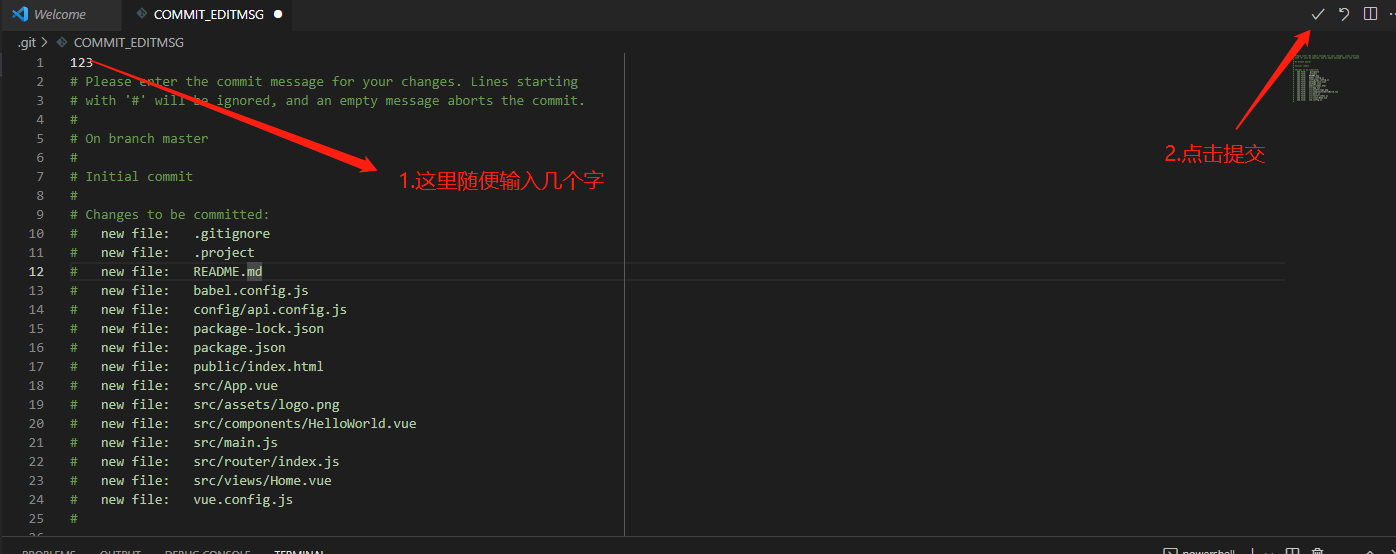Click the 'new file: vue.config.js' line
Viewport: 1396px width, 554px height.
(x=181, y=499)
